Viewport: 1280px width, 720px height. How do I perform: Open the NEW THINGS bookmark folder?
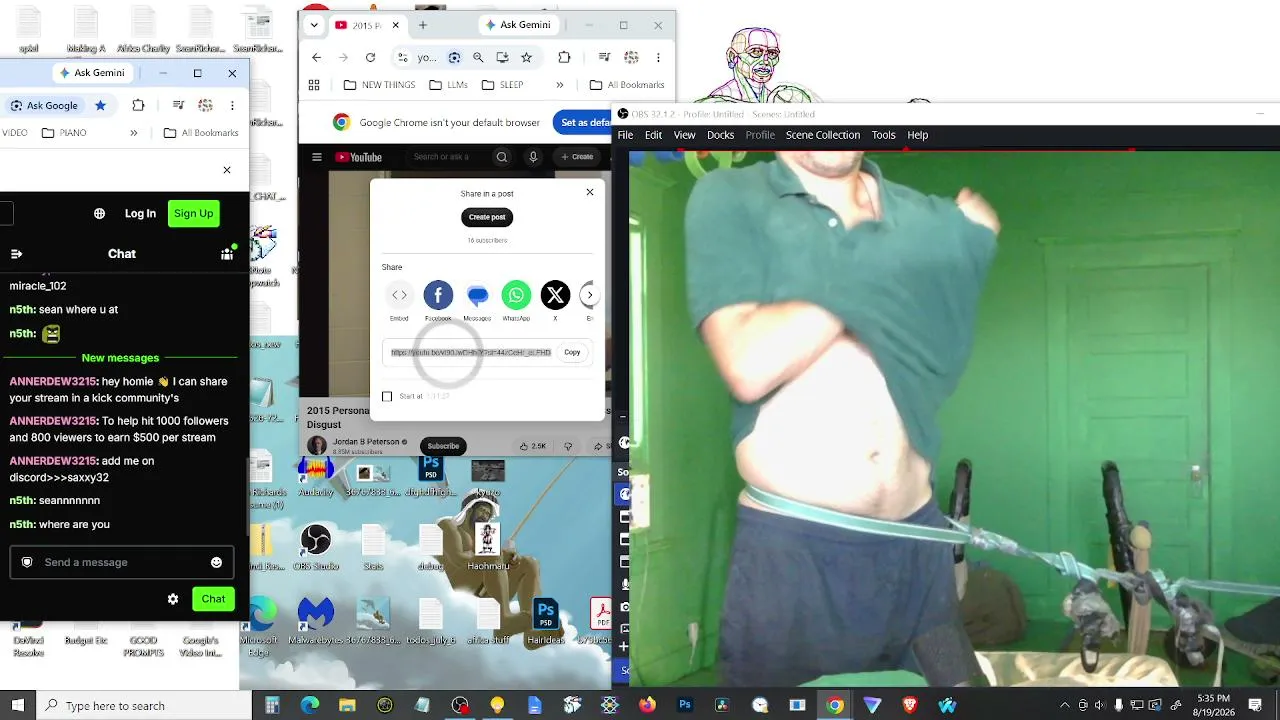tap(379, 85)
